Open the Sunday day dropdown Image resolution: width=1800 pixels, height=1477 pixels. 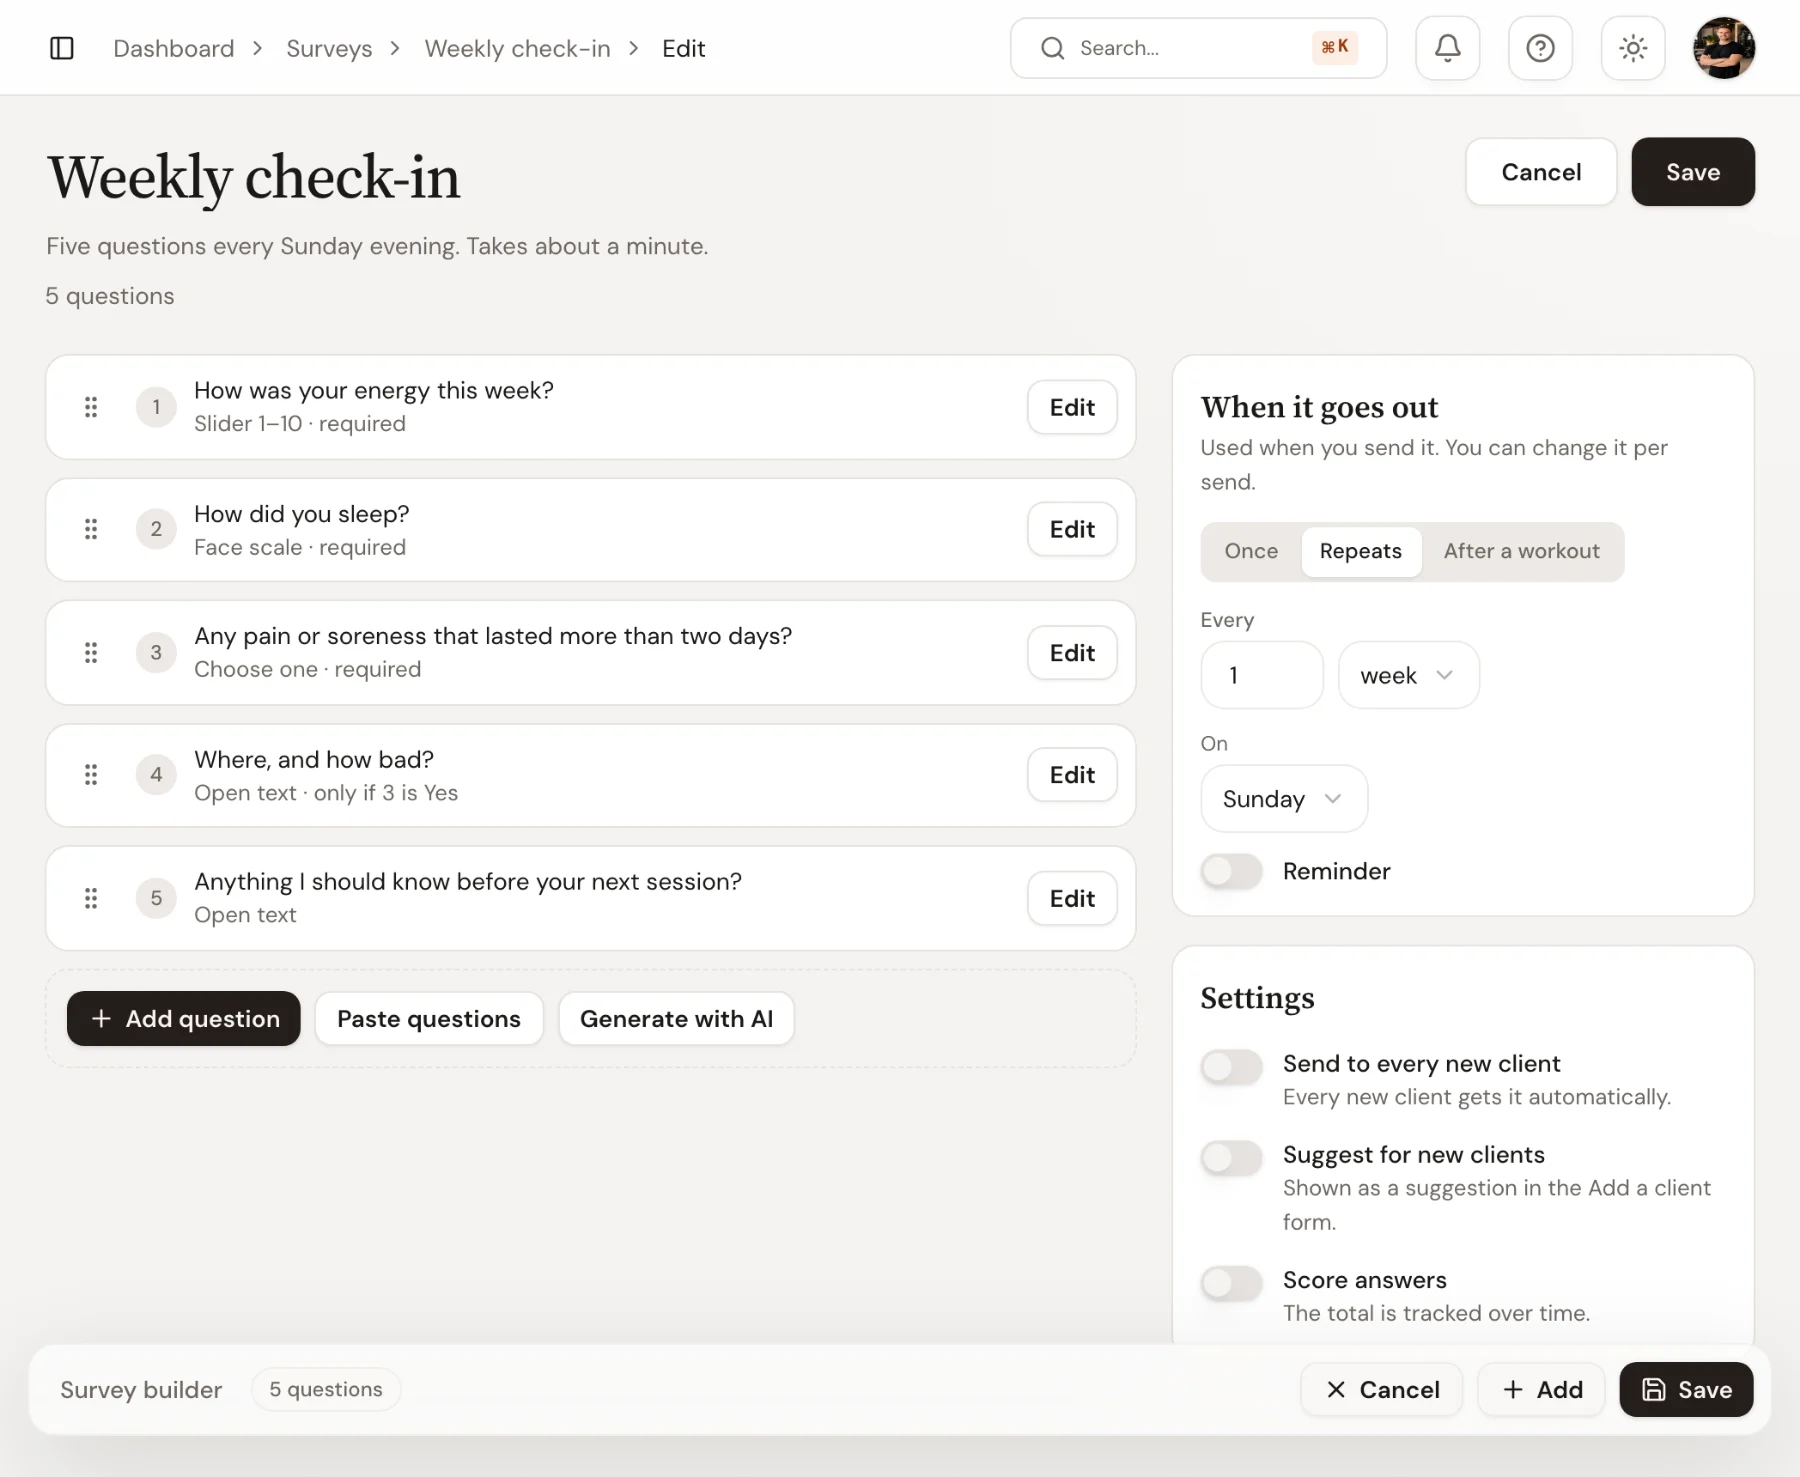pyautogui.click(x=1284, y=799)
